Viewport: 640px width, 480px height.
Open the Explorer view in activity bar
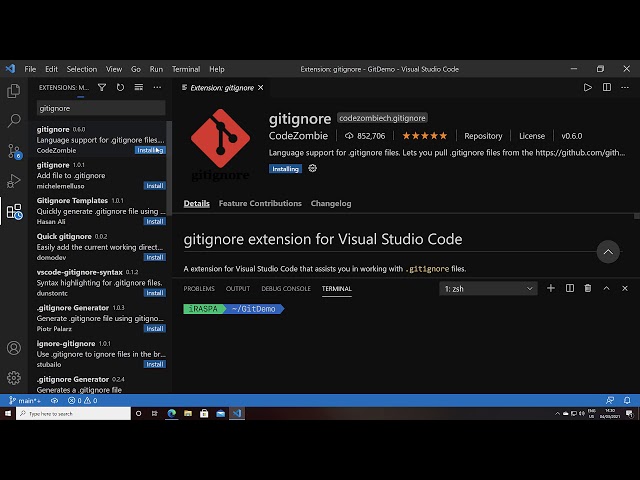coord(13,91)
